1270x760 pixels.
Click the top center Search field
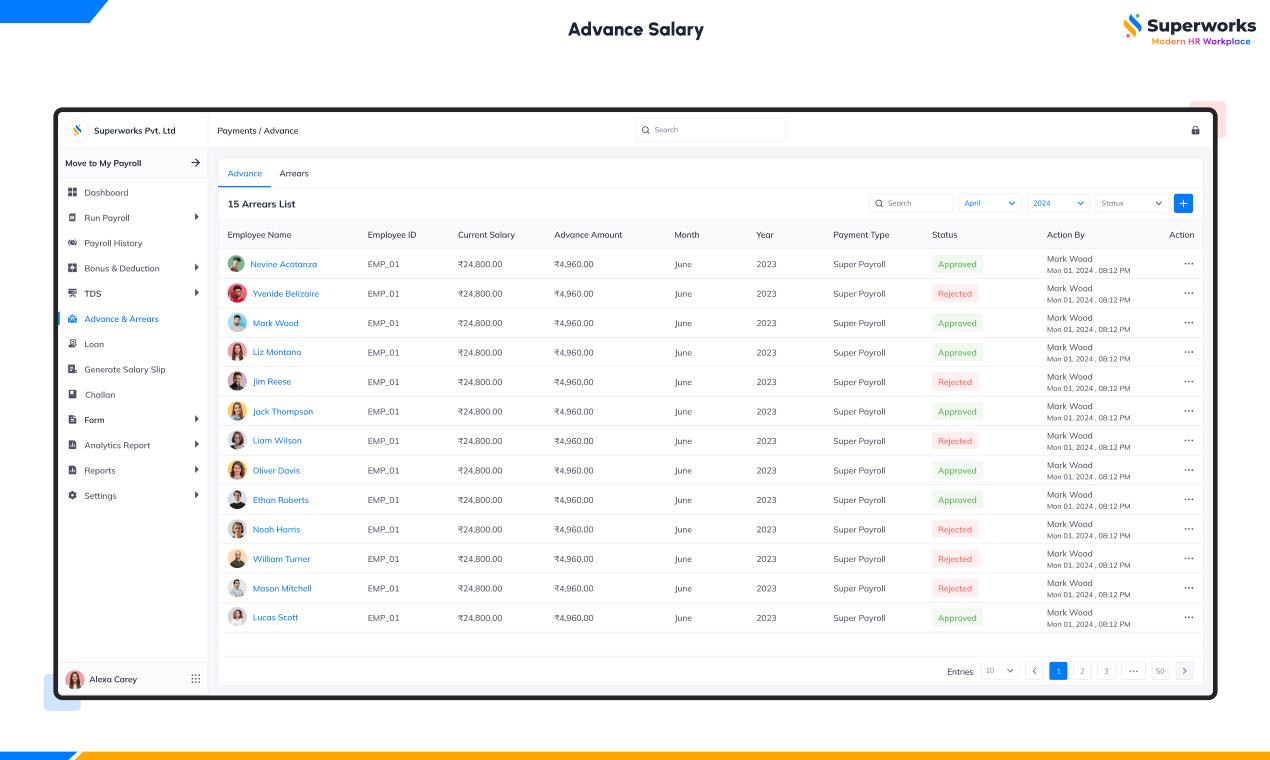[710, 130]
